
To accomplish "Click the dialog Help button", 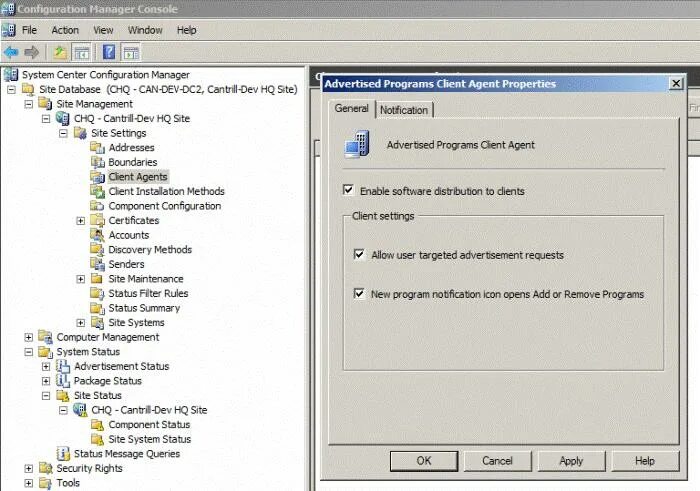I will (x=645, y=461).
